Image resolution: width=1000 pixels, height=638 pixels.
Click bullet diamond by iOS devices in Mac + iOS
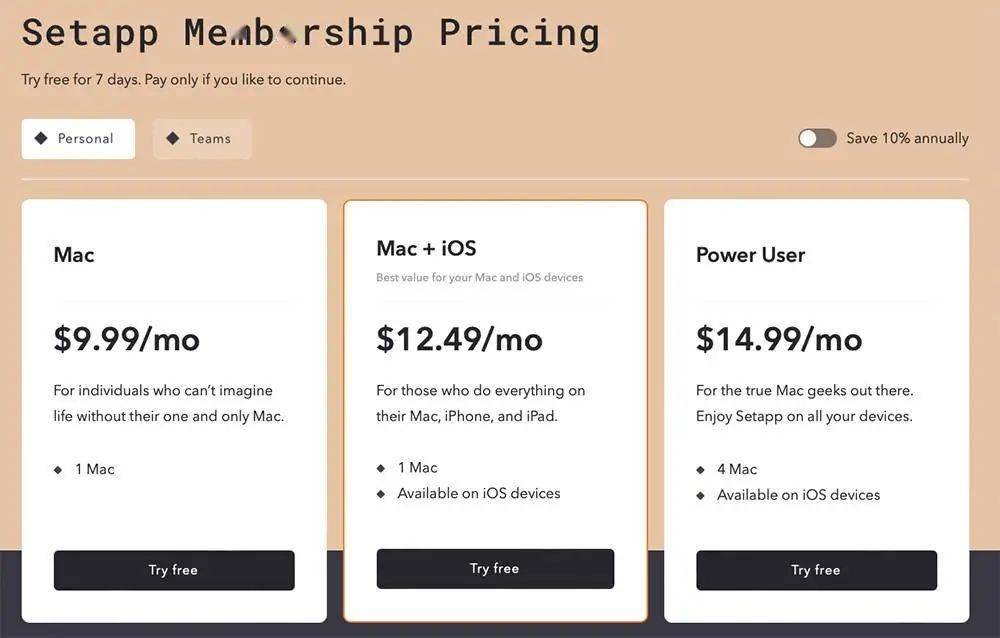(381, 494)
